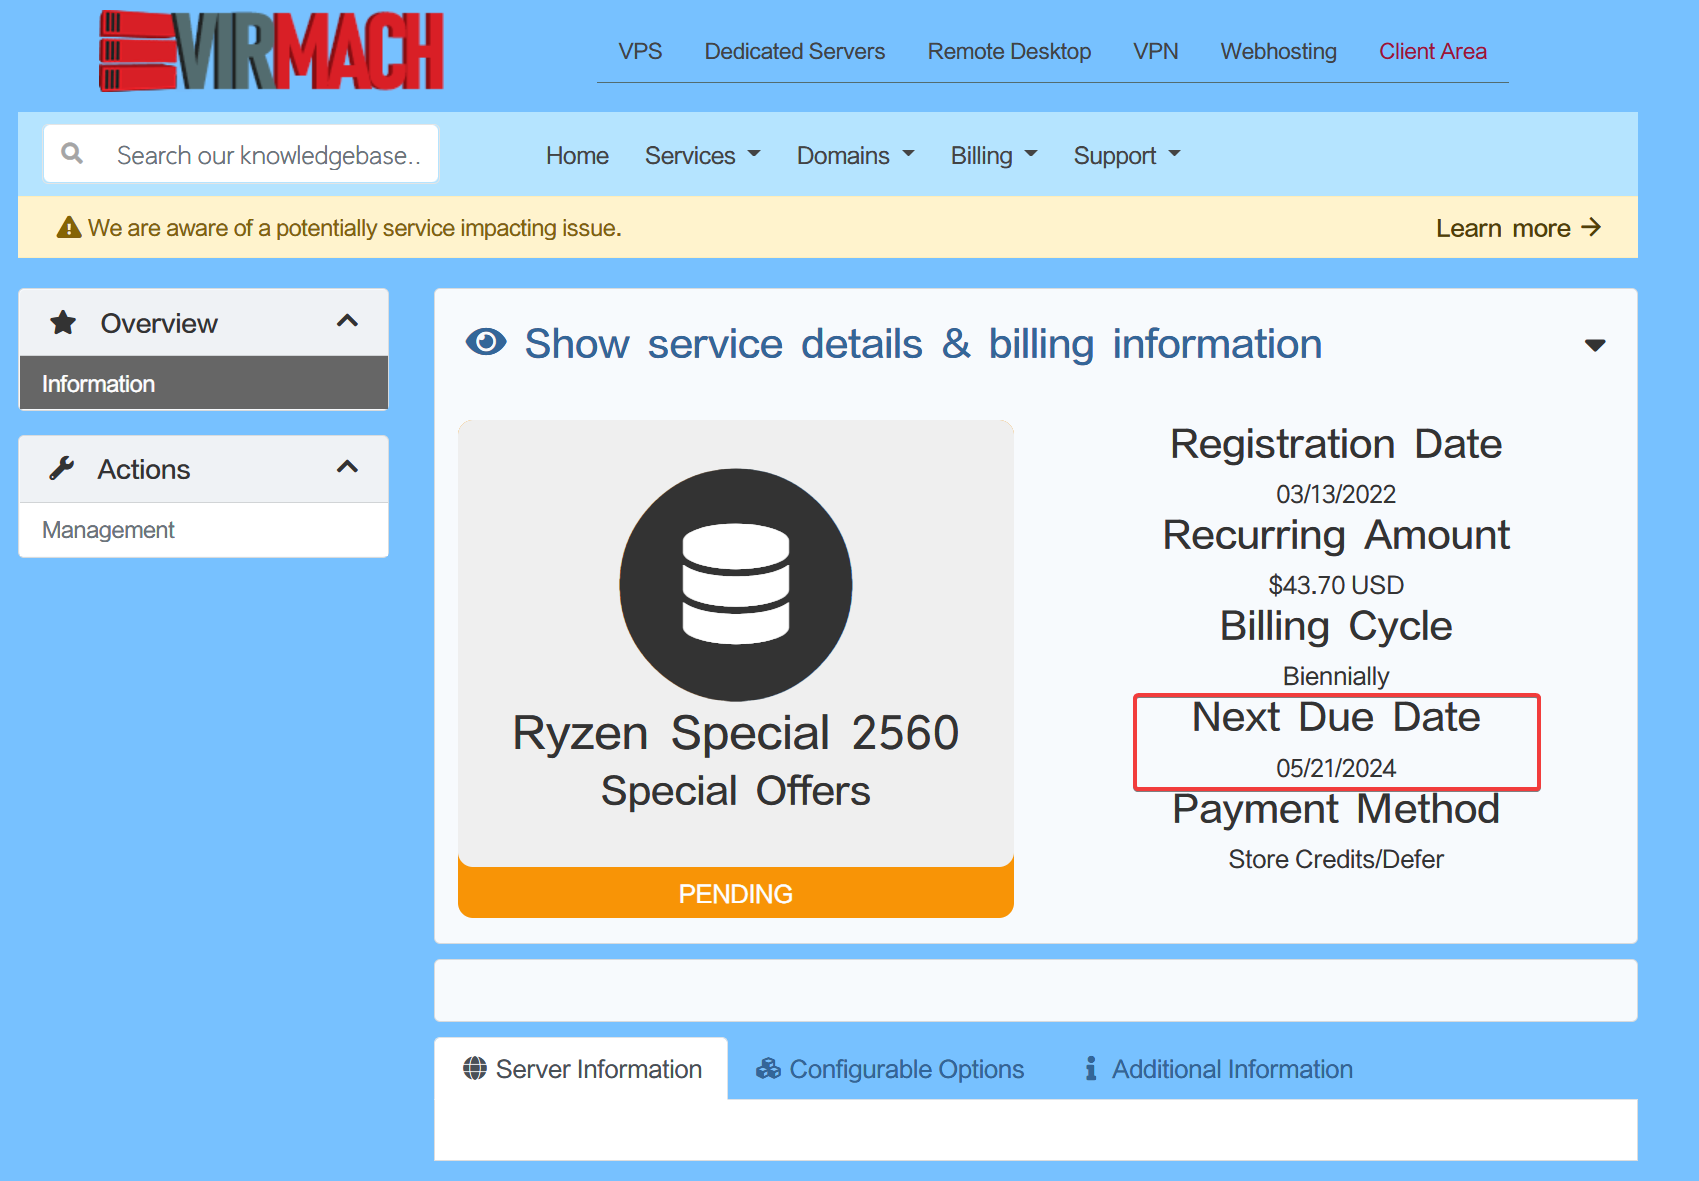Select Management in the Actions sidebar
1699x1181 pixels.
204,530
